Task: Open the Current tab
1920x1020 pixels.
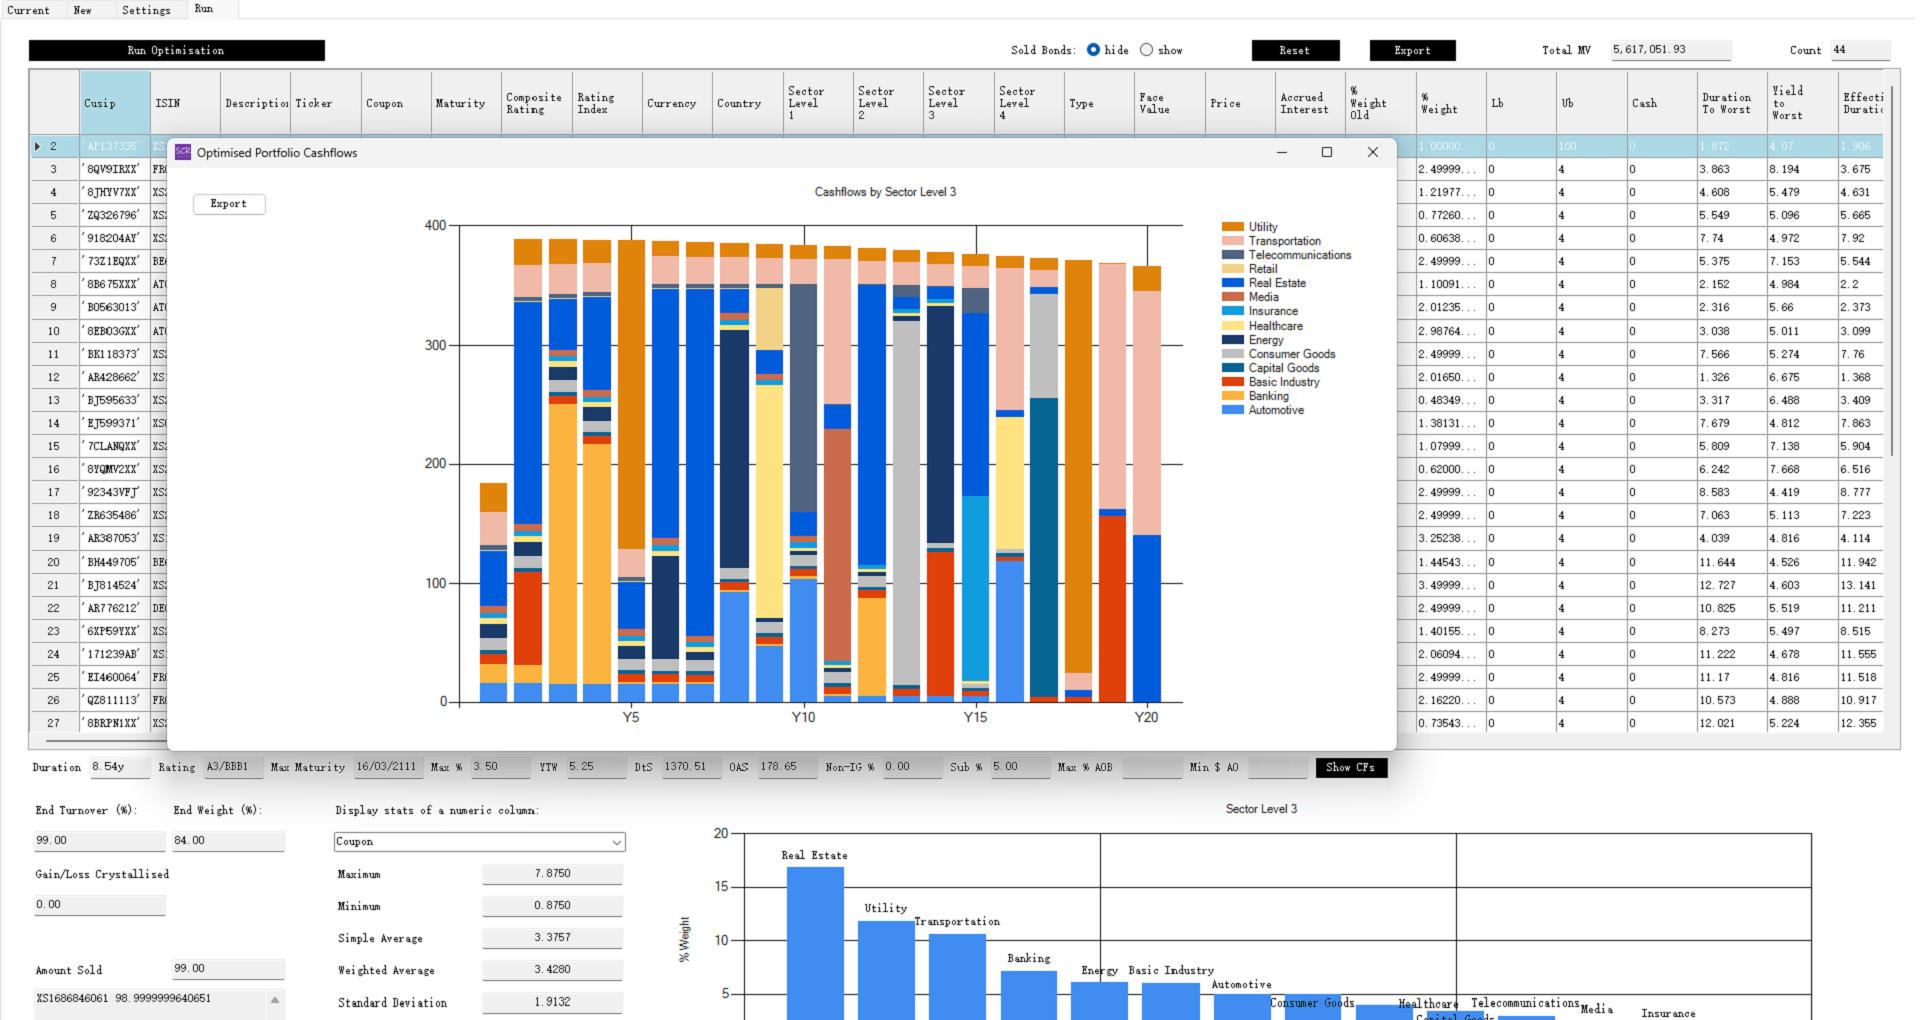Action: [28, 10]
